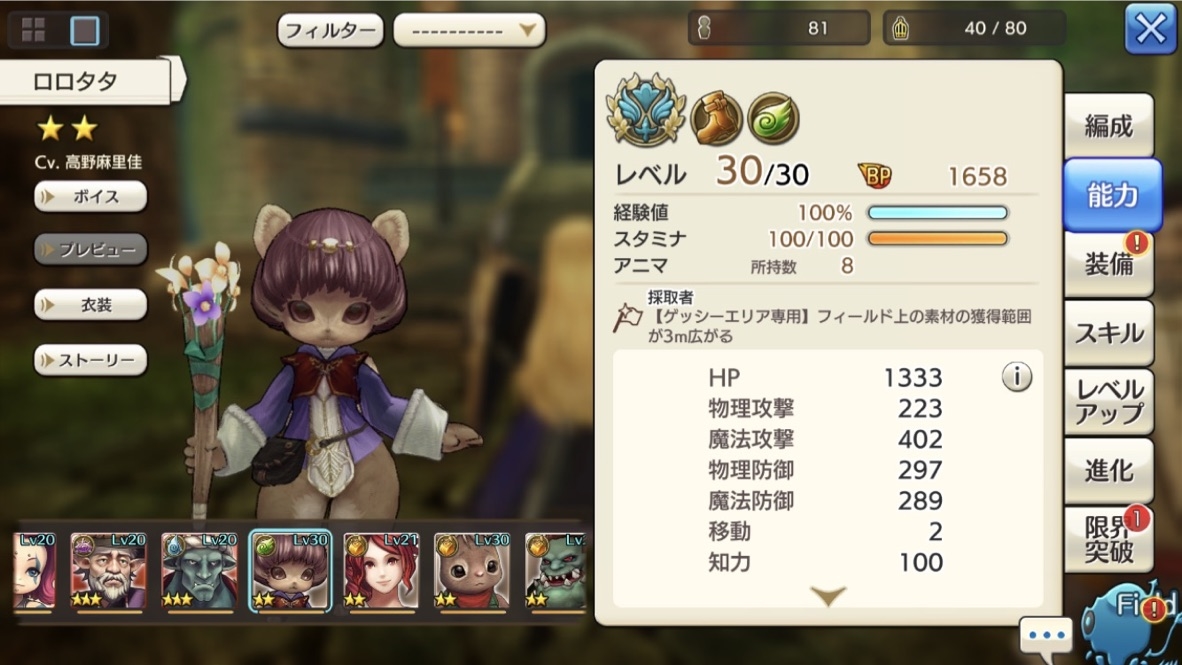Image resolution: width=1182 pixels, height=665 pixels.
Task: Play character ボイス button
Action: coord(90,197)
